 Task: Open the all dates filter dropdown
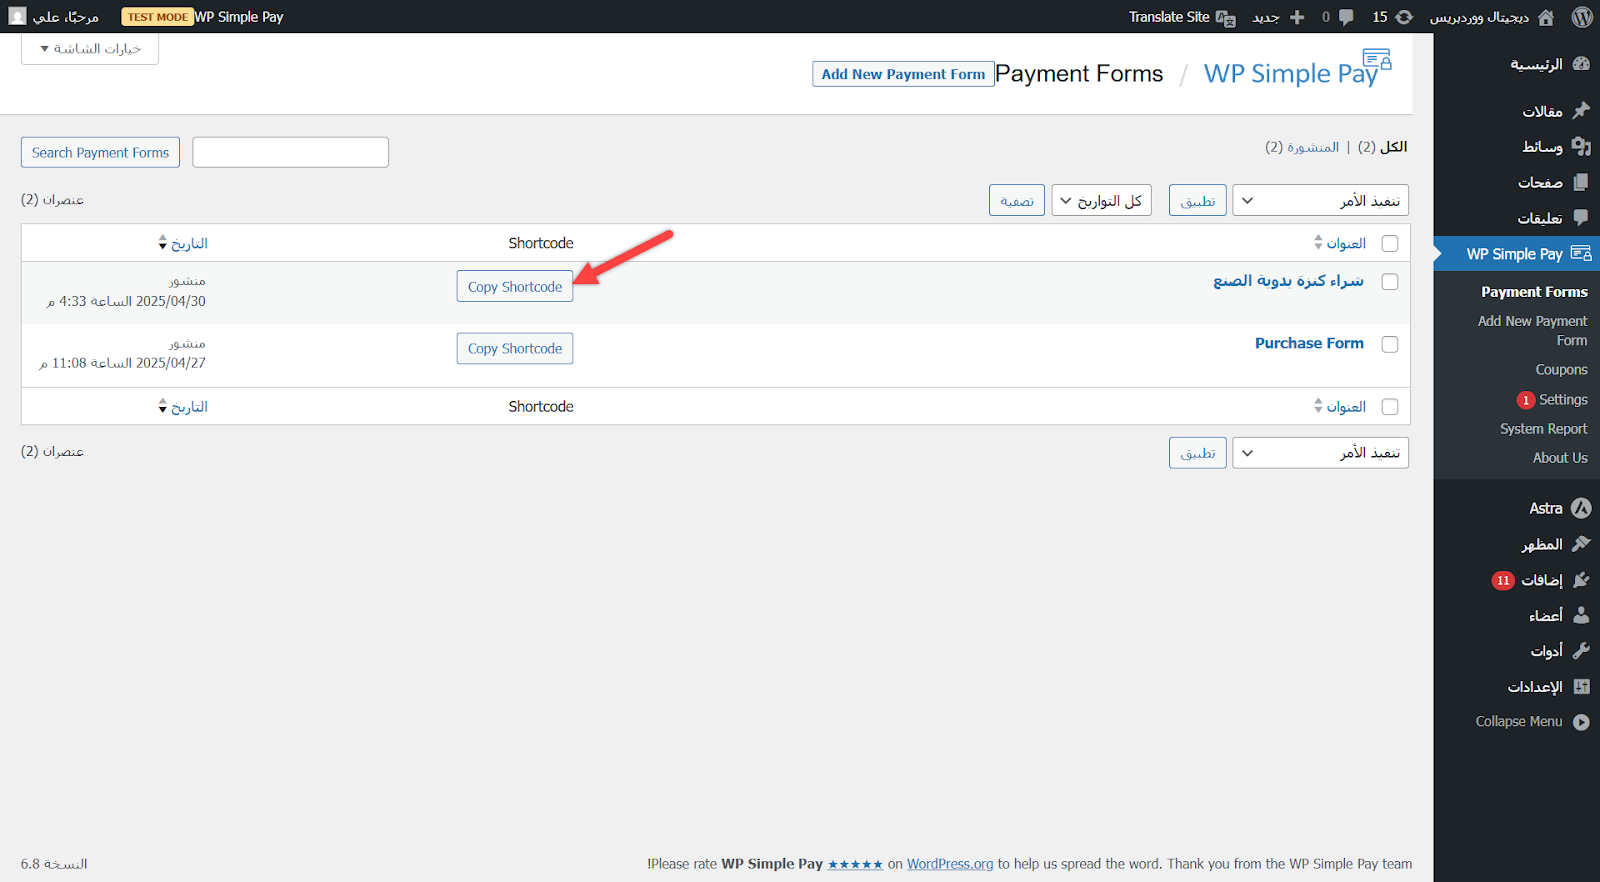(x=1101, y=200)
